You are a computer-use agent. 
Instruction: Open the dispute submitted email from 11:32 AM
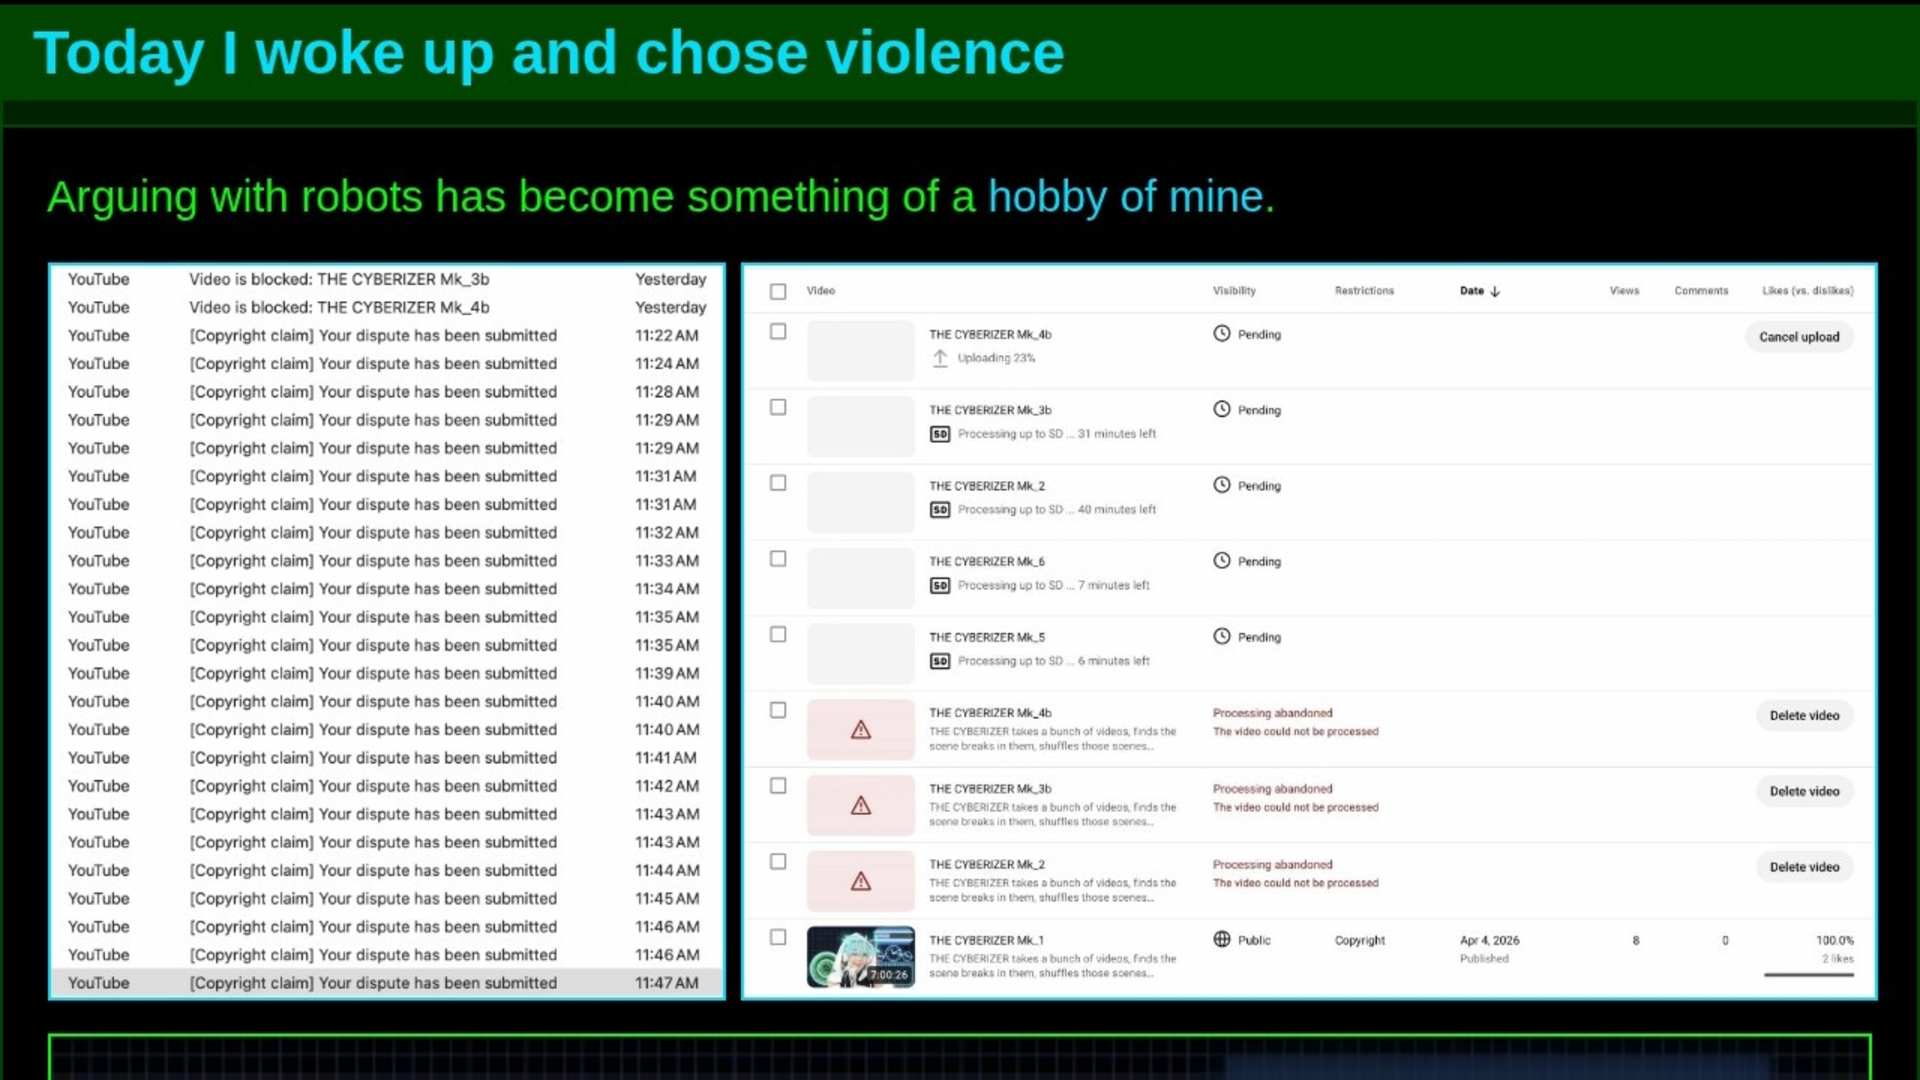387,533
